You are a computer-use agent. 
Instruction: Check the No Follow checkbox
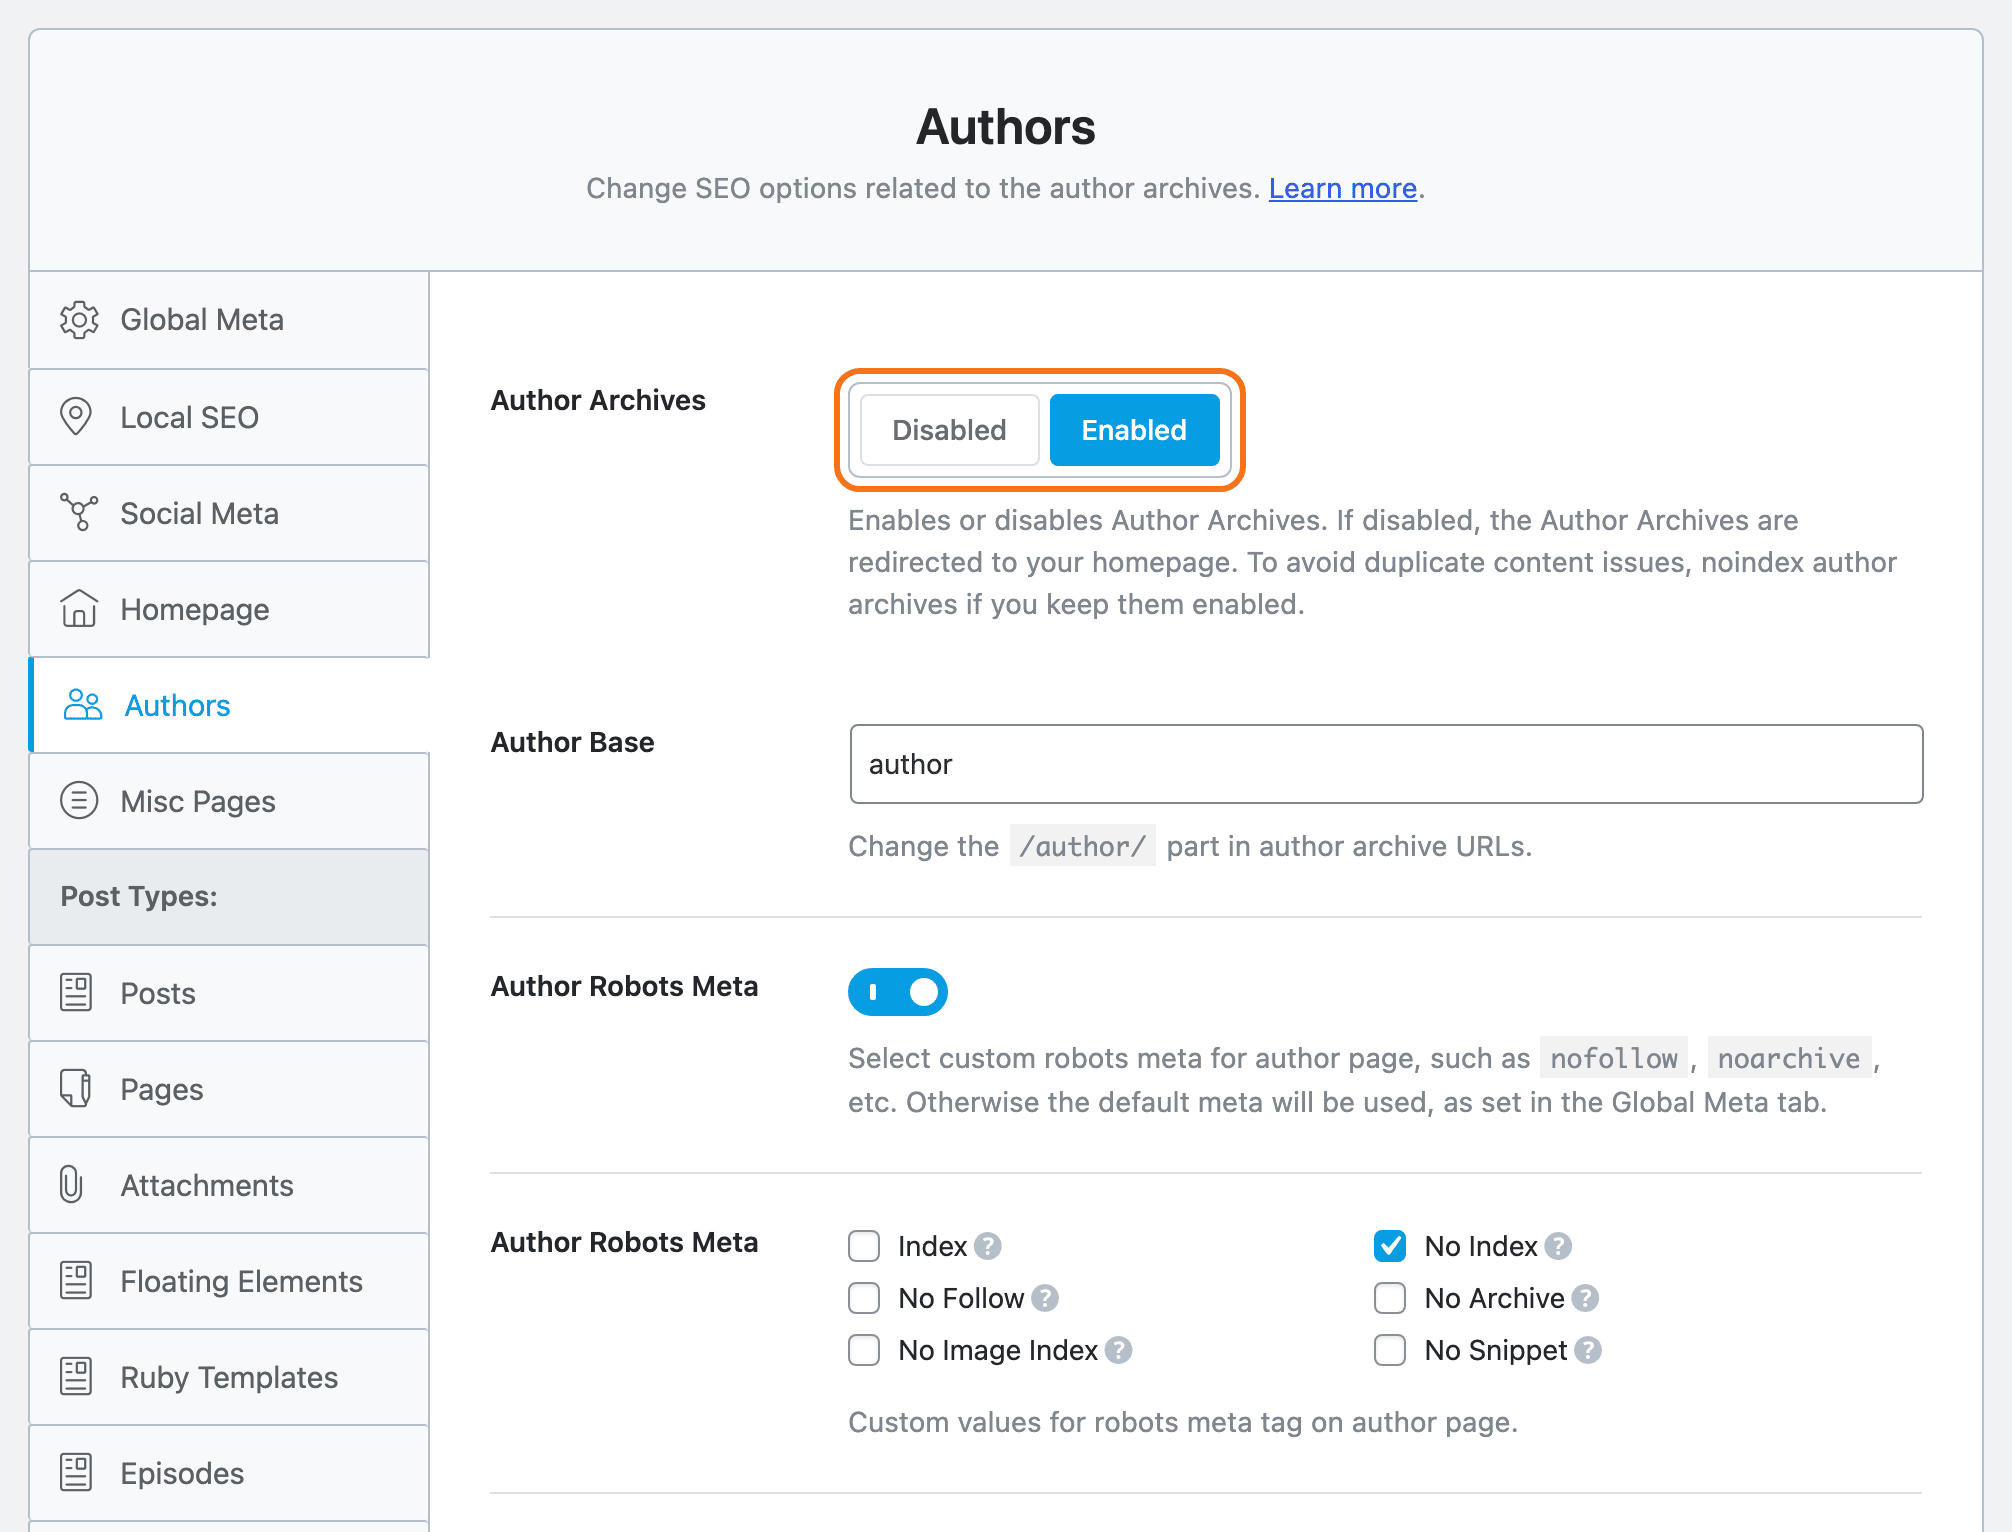(x=864, y=1298)
